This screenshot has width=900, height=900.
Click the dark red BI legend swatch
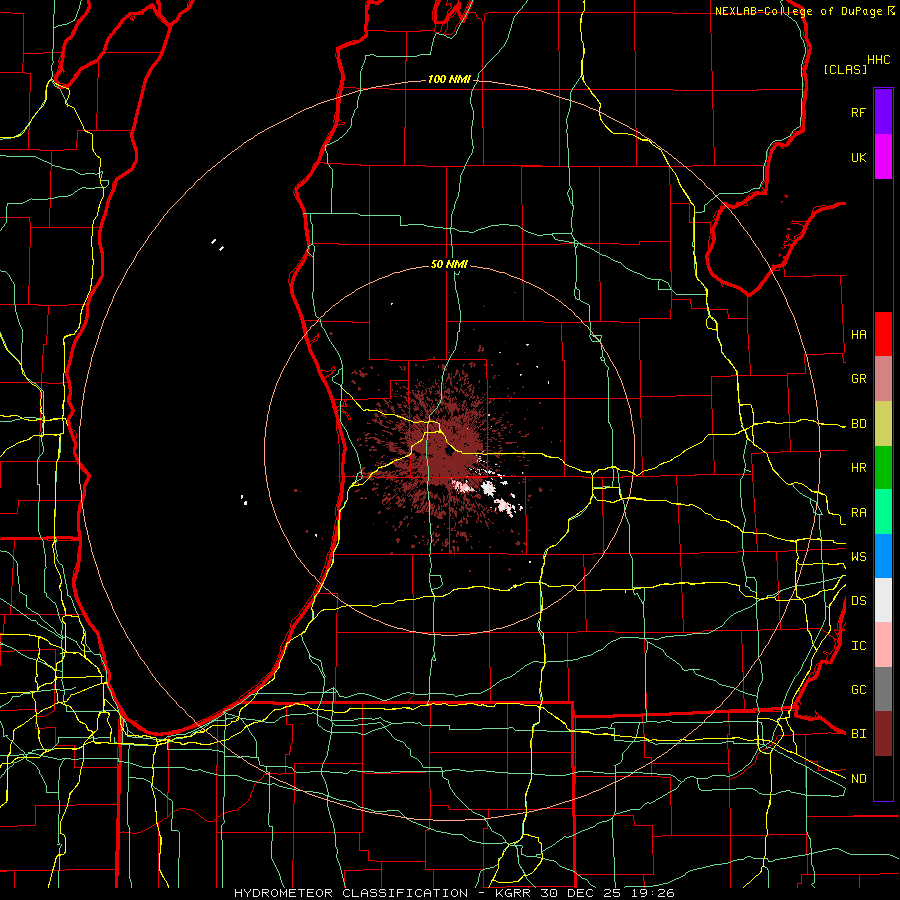point(883,734)
